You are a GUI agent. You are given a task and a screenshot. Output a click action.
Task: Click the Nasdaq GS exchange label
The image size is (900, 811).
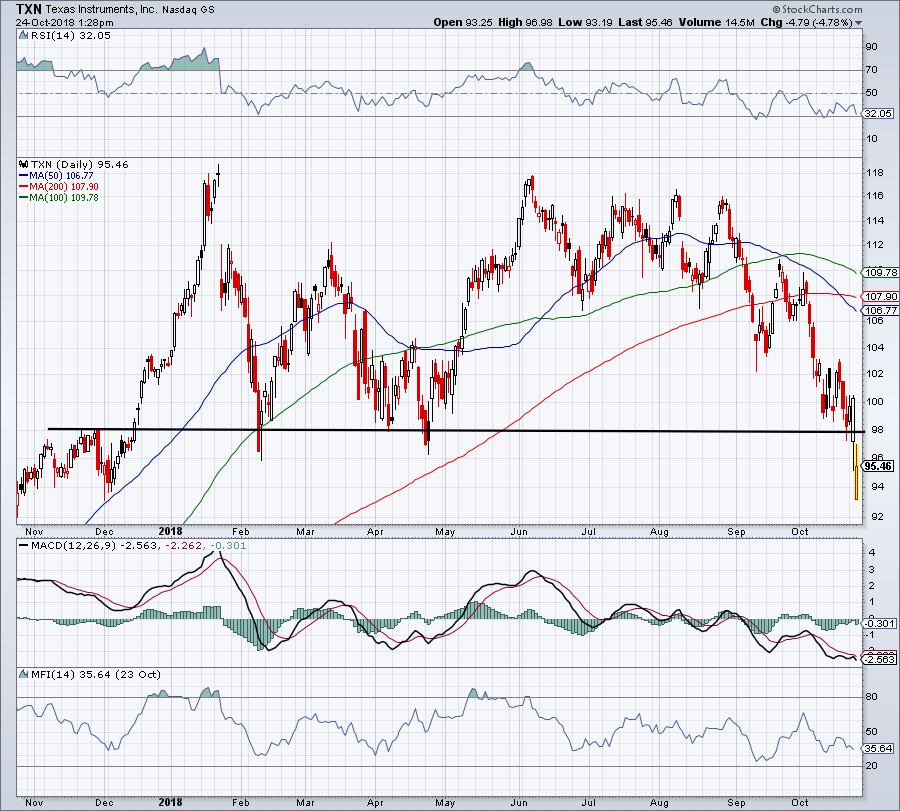pos(188,10)
